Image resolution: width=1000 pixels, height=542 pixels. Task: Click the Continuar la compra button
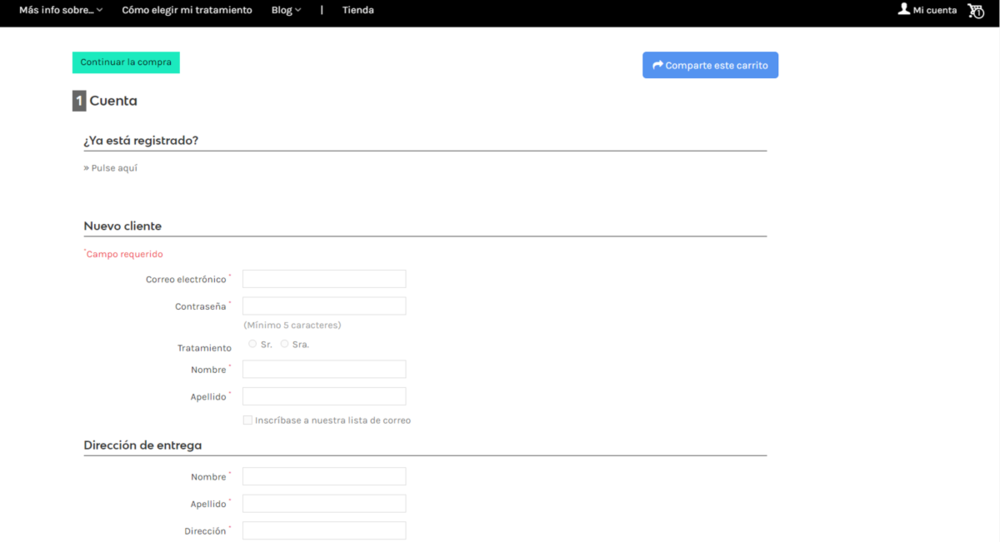tap(126, 62)
